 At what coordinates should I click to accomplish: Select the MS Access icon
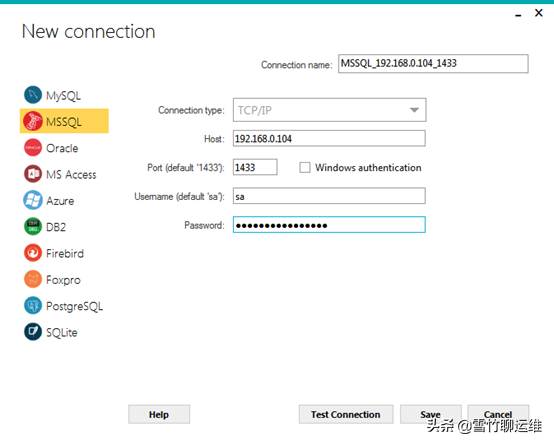point(33,174)
